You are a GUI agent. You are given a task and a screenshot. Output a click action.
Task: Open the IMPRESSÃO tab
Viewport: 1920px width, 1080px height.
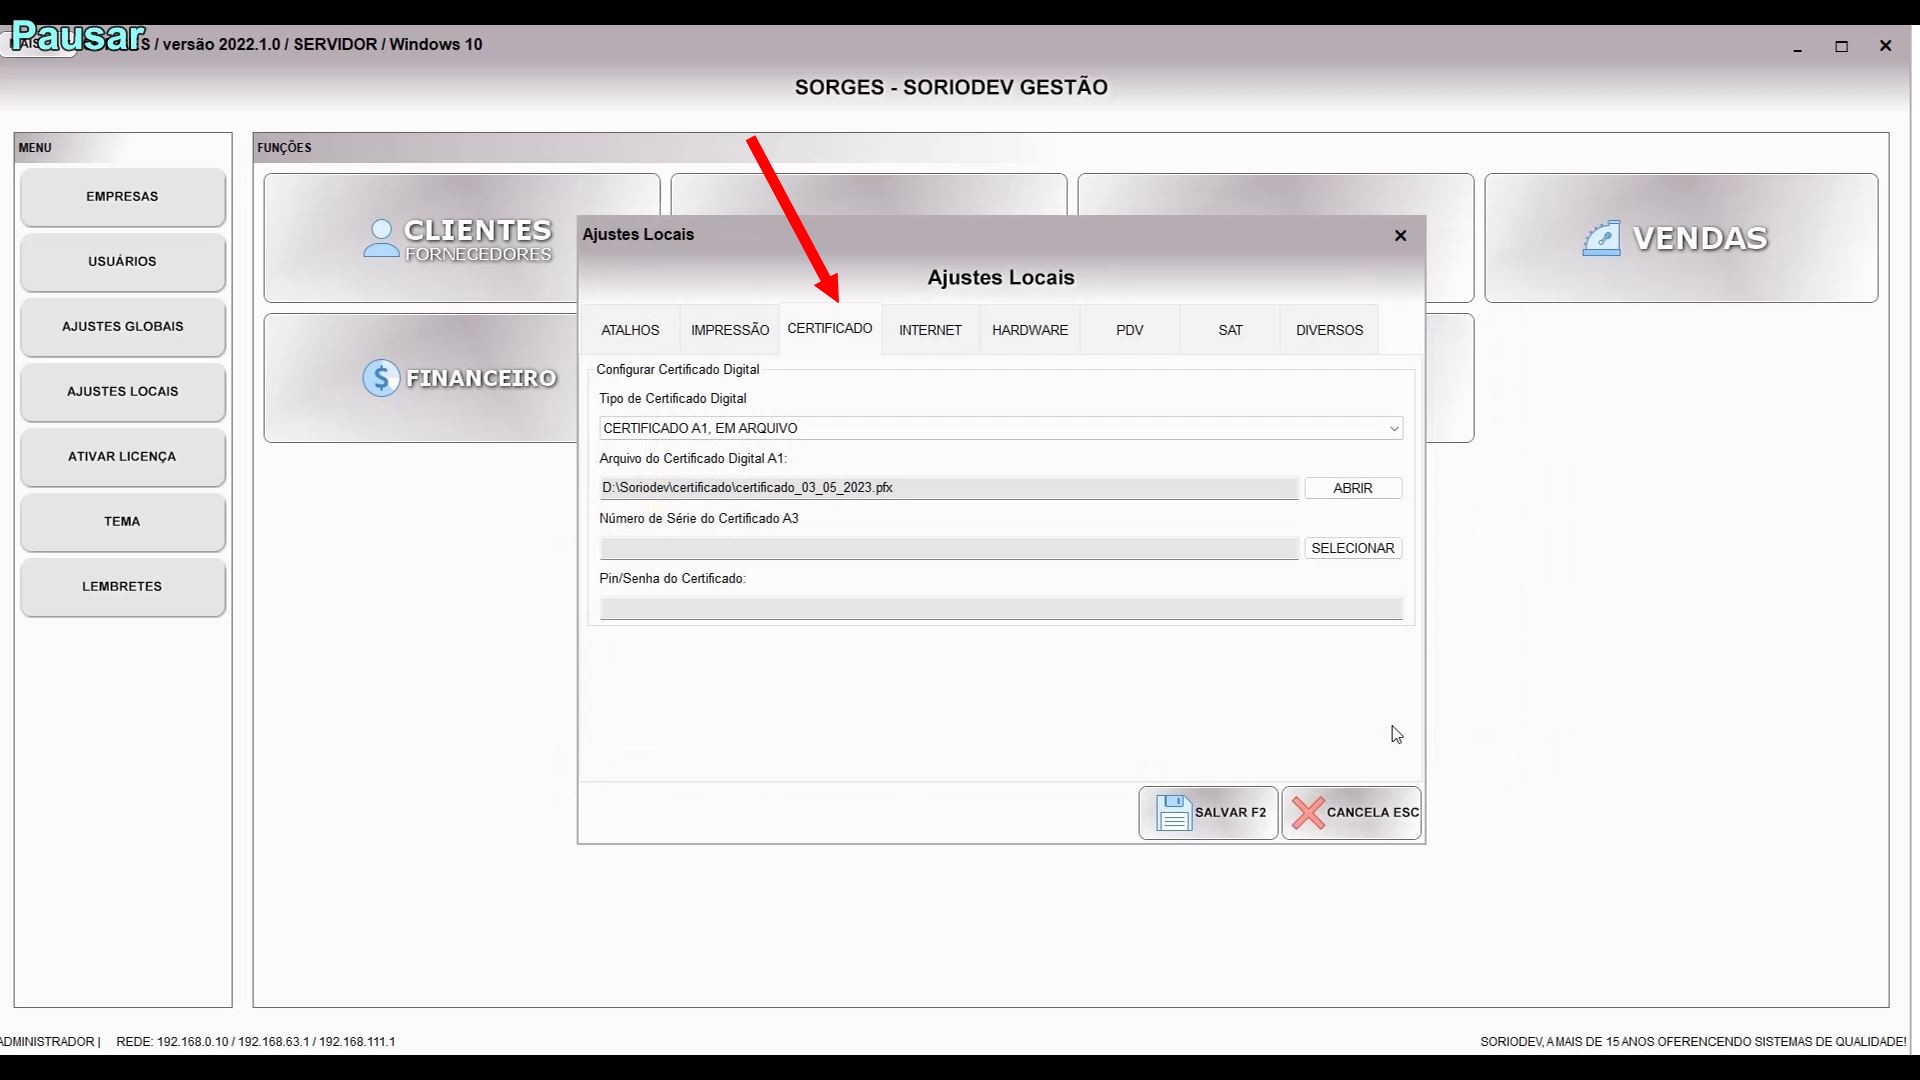pos(730,330)
